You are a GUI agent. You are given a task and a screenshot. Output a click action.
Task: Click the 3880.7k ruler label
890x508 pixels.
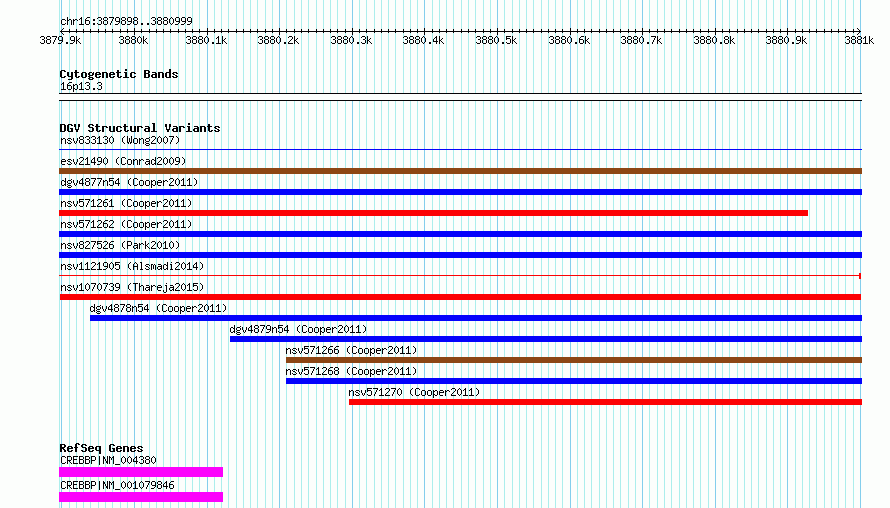pyautogui.click(x=641, y=40)
